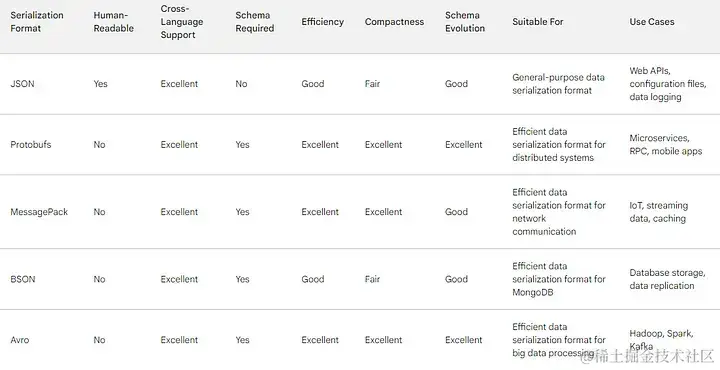Viewport: 720px width, 370px height.
Task: Click the Hadoop, Spark, Kafka cell
Action: click(x=661, y=340)
